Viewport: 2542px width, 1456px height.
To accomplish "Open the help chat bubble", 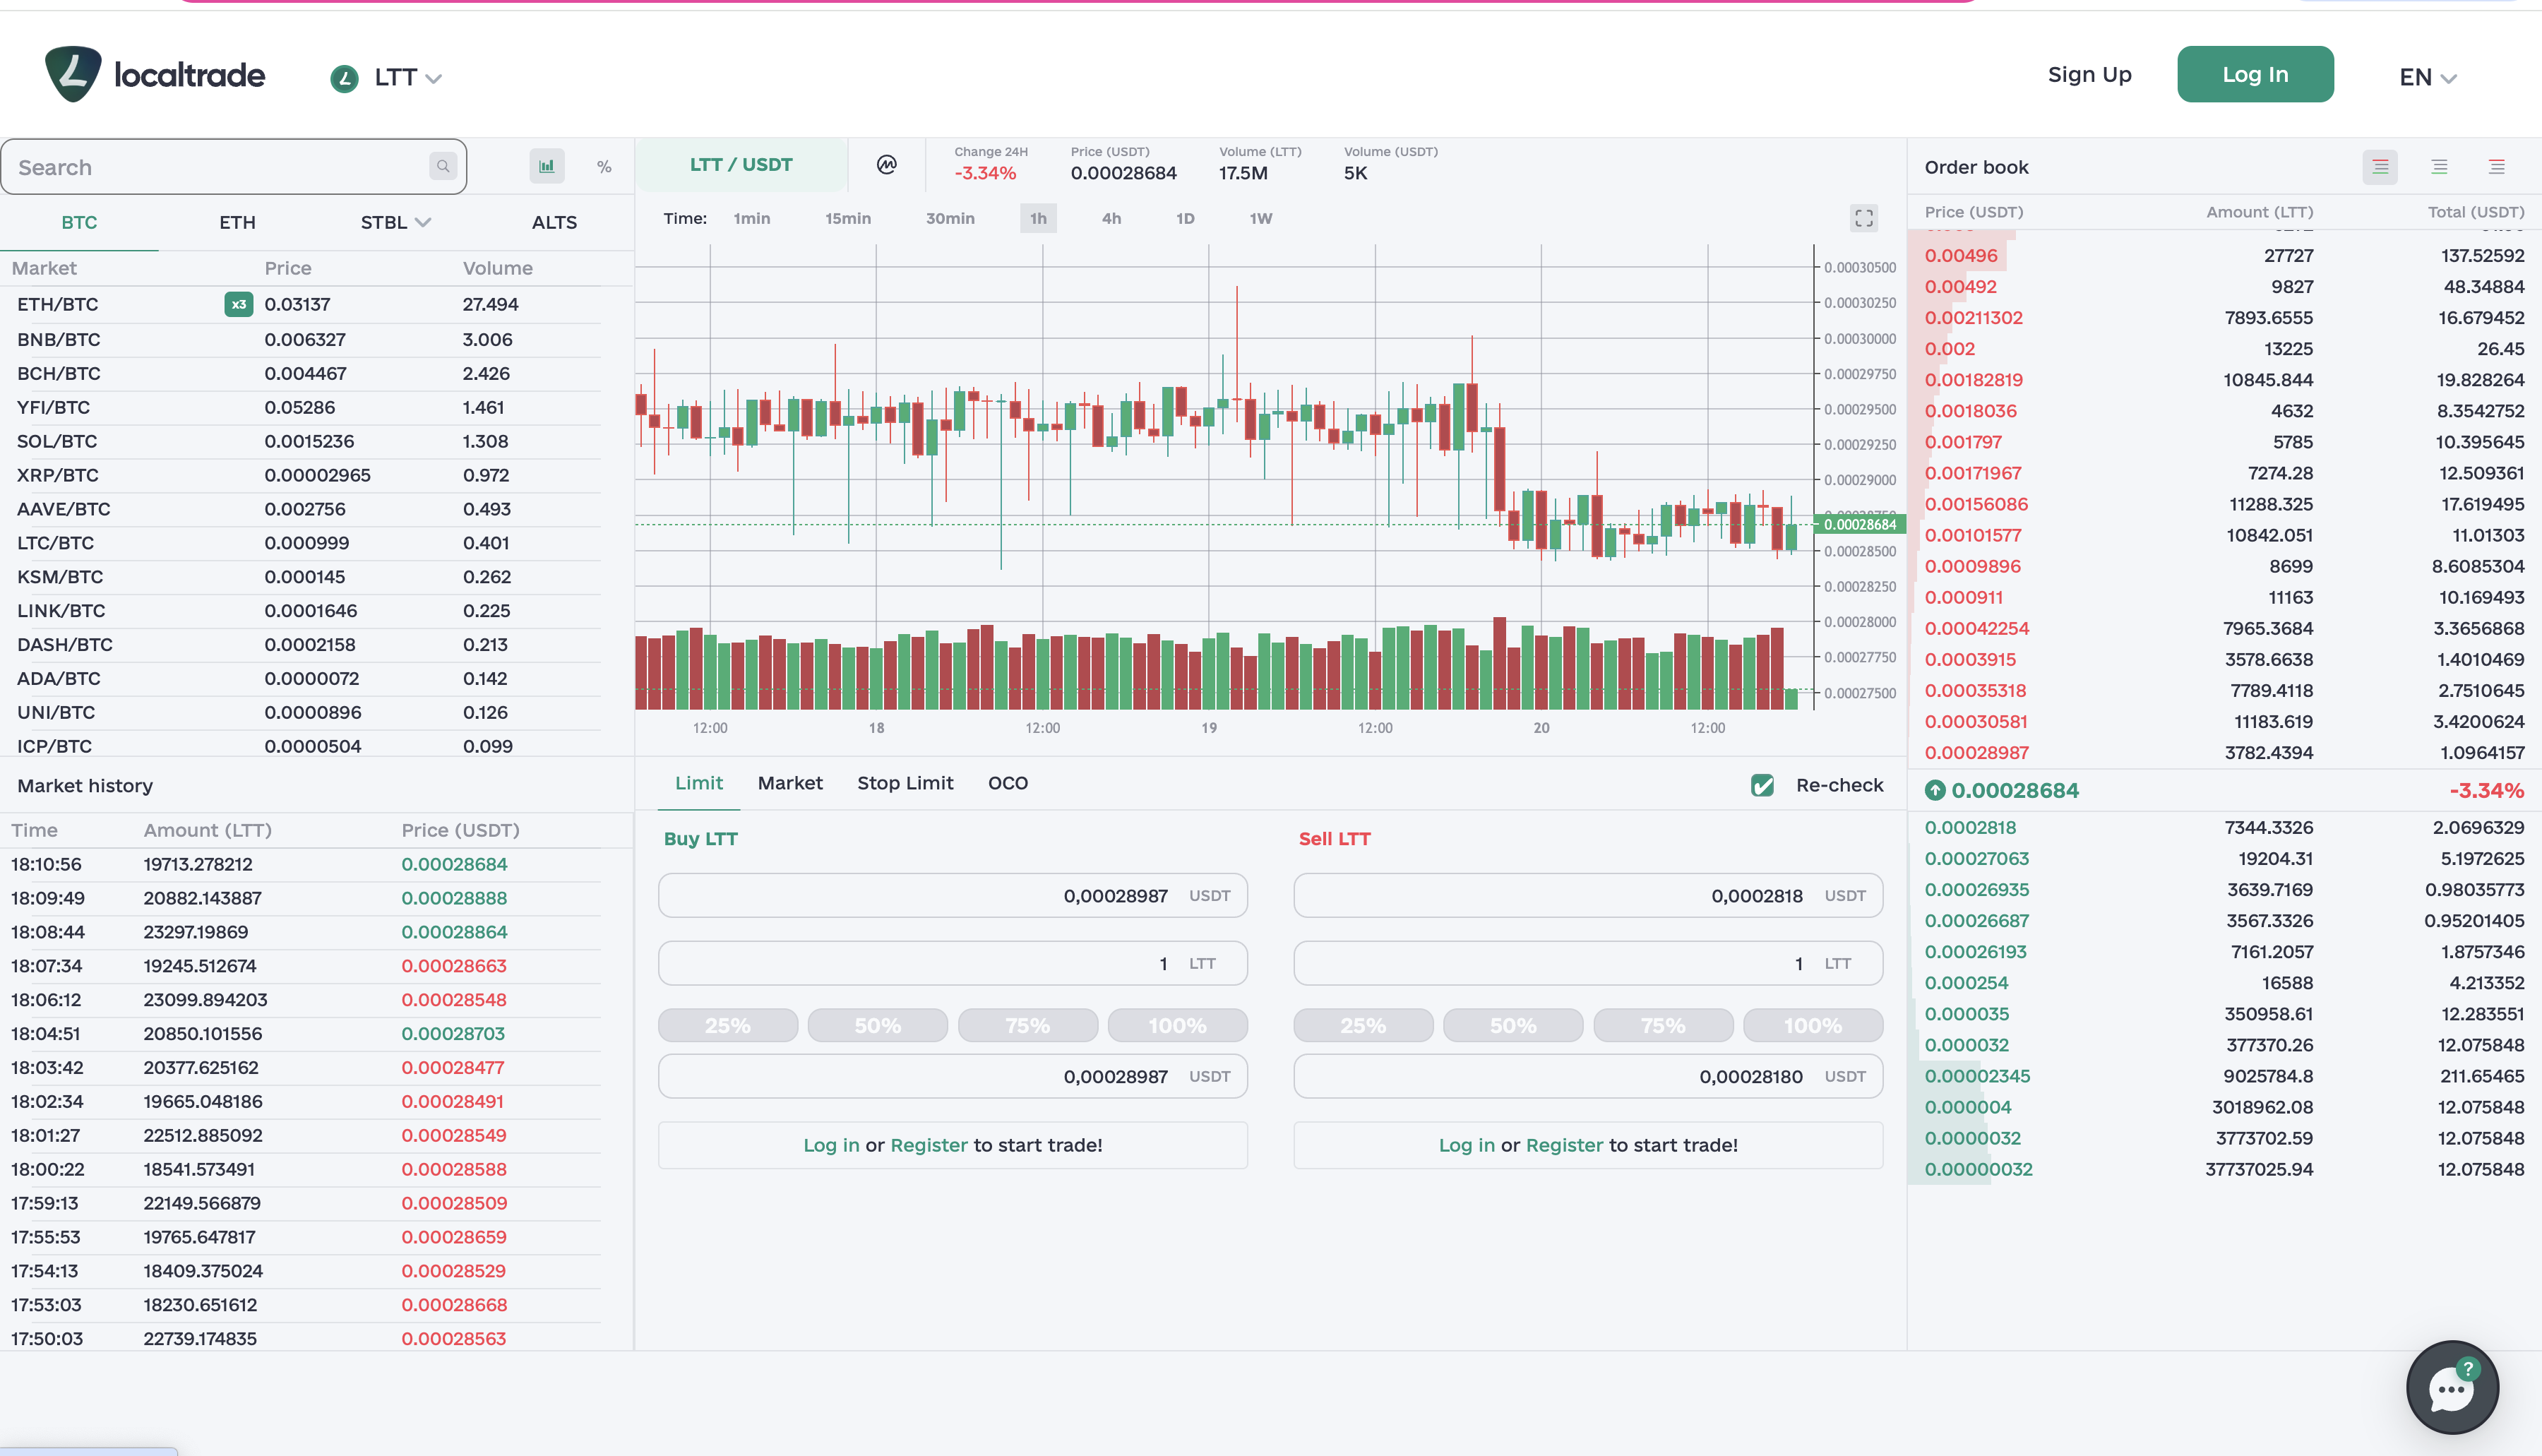I will click(x=2451, y=1387).
